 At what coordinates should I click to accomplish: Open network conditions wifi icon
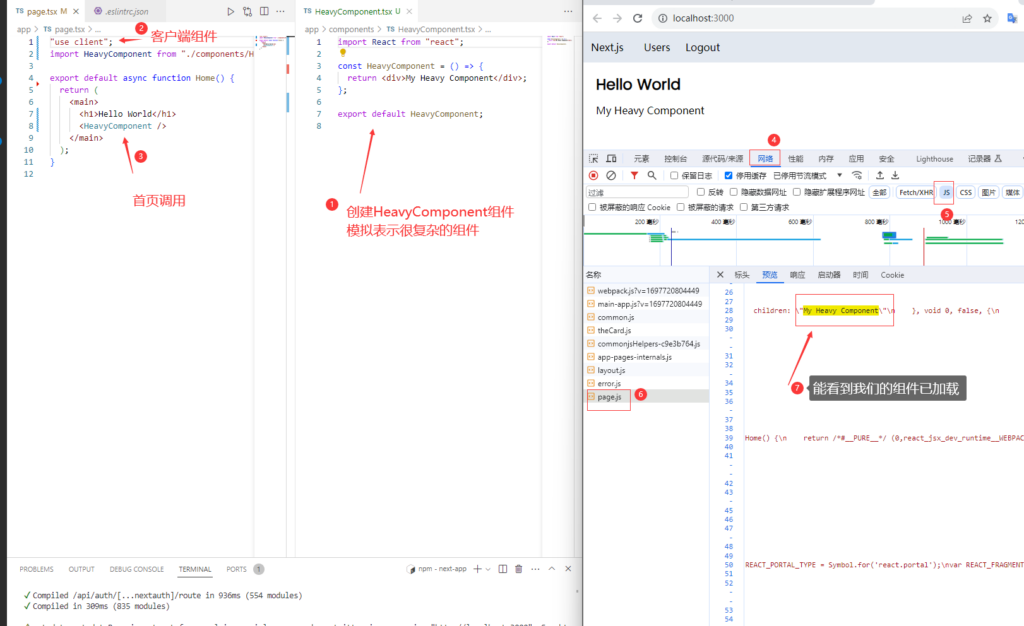pos(857,175)
